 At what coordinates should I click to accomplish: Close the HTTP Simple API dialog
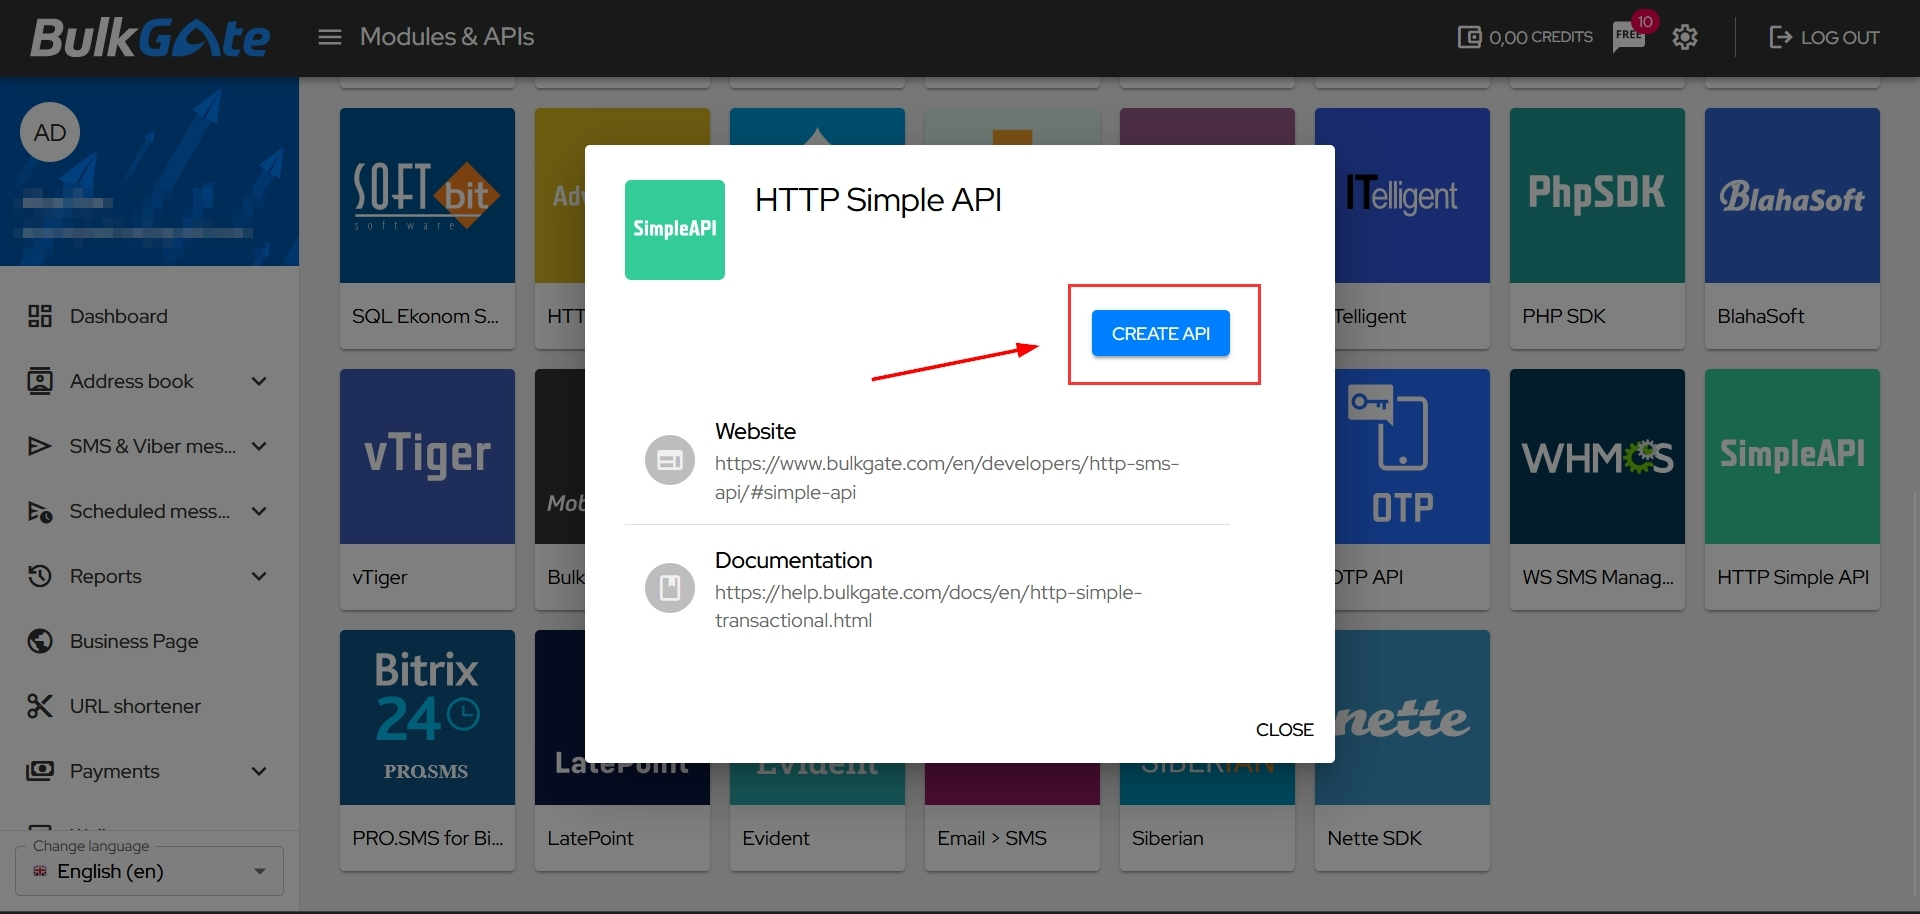tap(1284, 730)
